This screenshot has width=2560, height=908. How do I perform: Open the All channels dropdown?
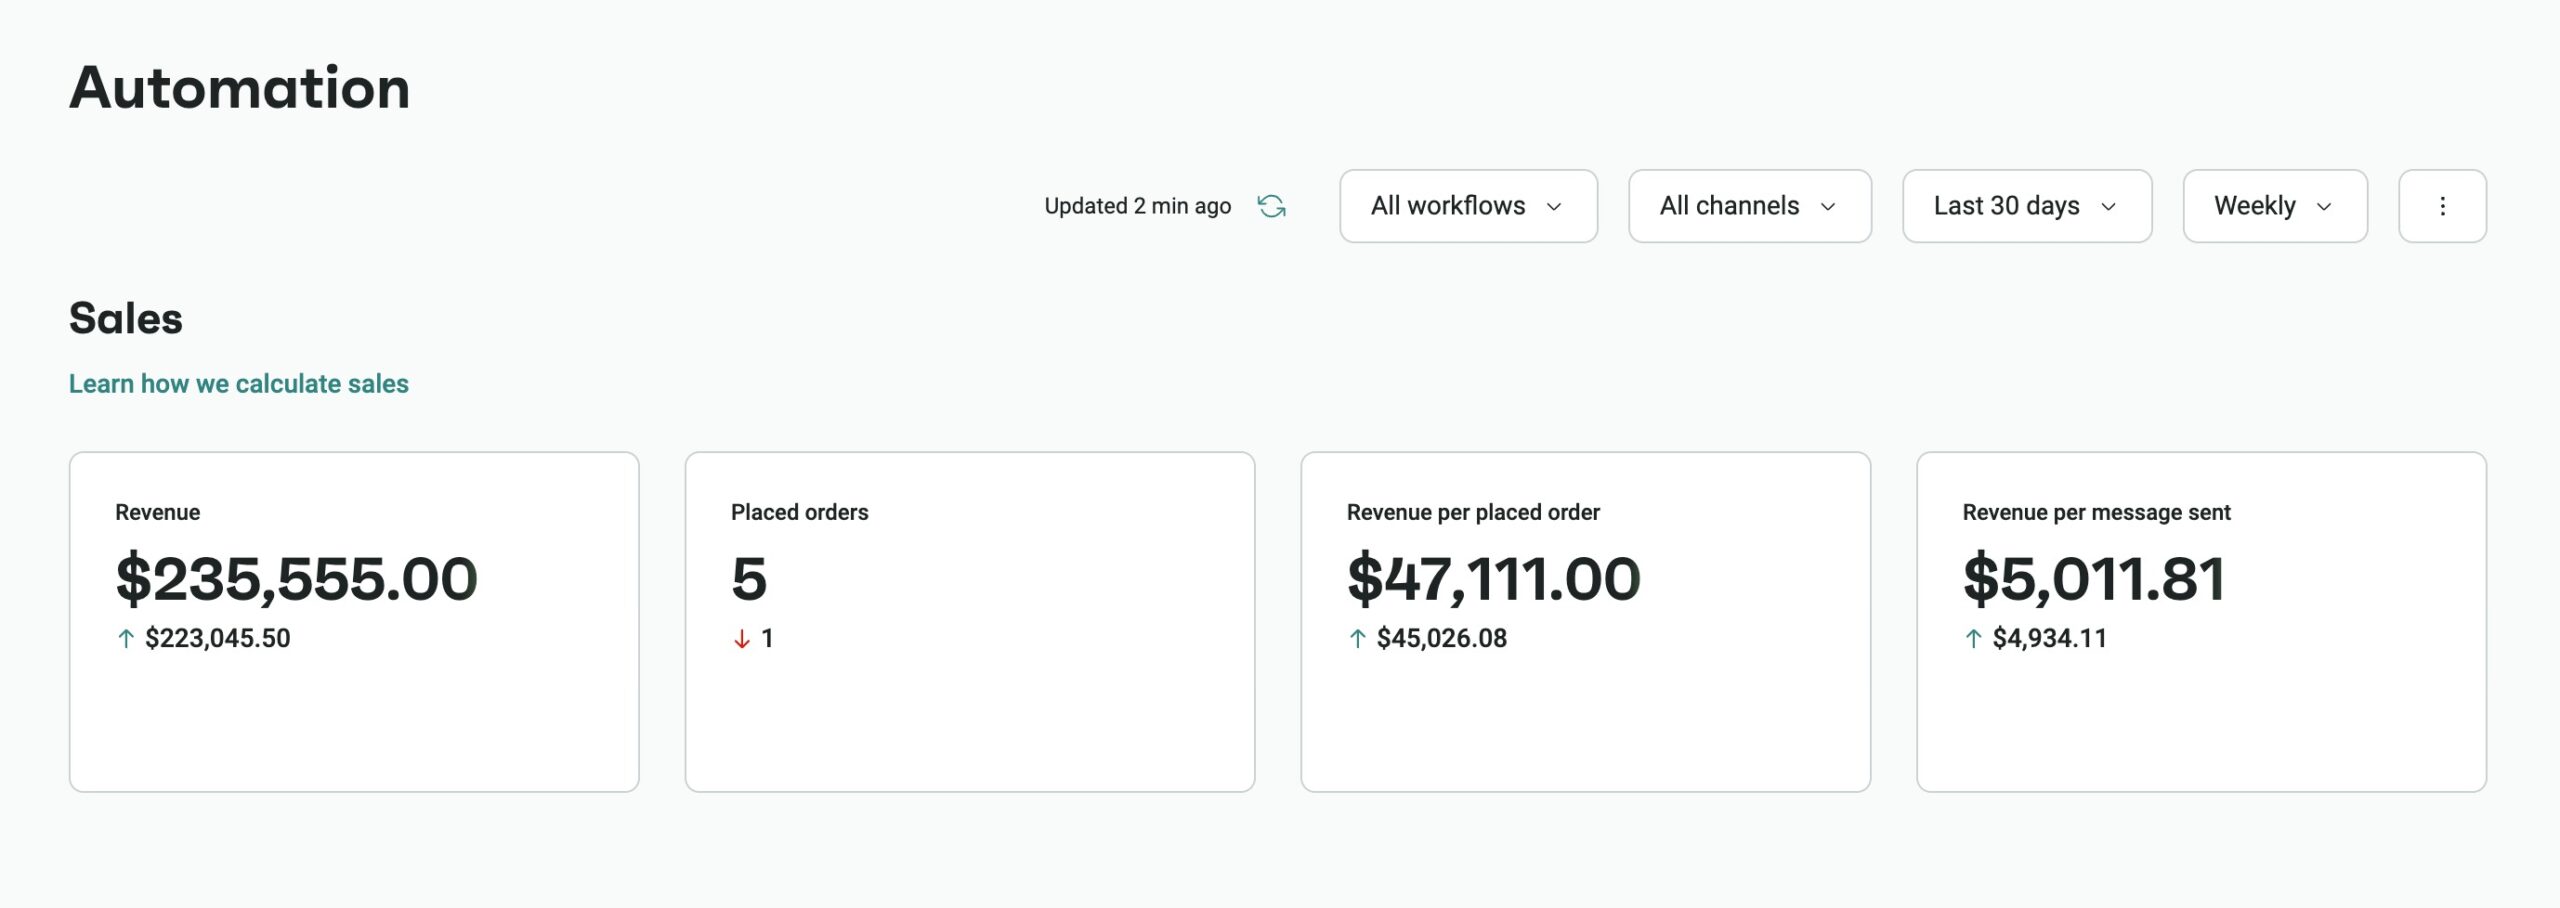pos(1750,206)
